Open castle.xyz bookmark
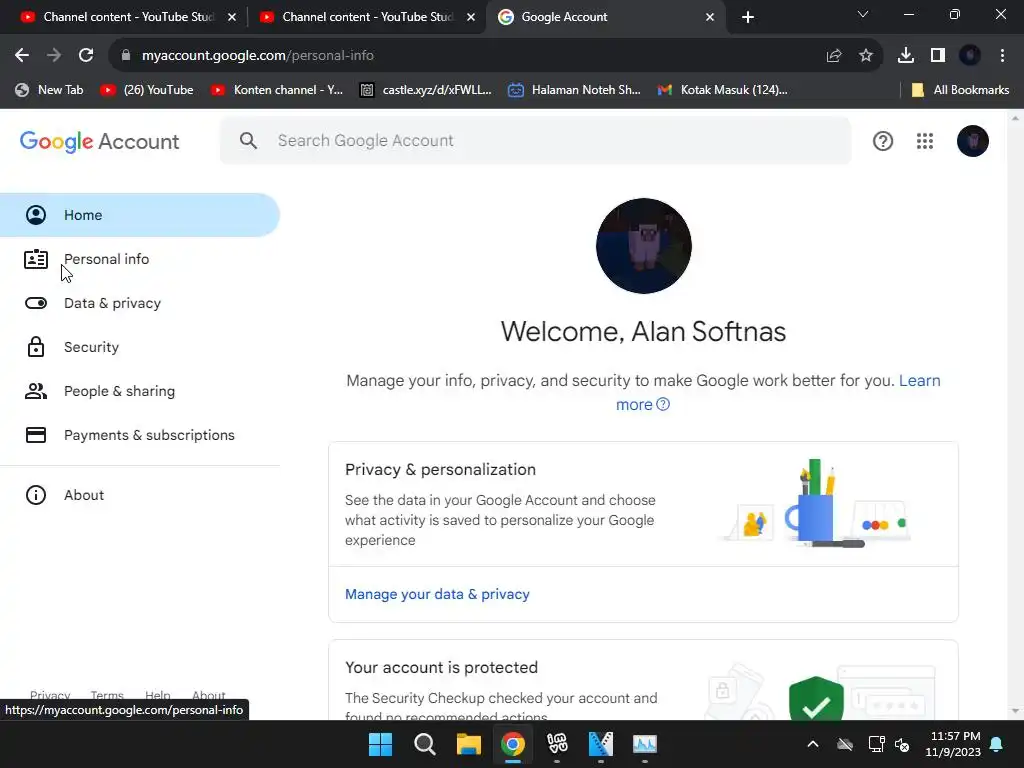The height and width of the screenshot is (768, 1024). click(426, 90)
